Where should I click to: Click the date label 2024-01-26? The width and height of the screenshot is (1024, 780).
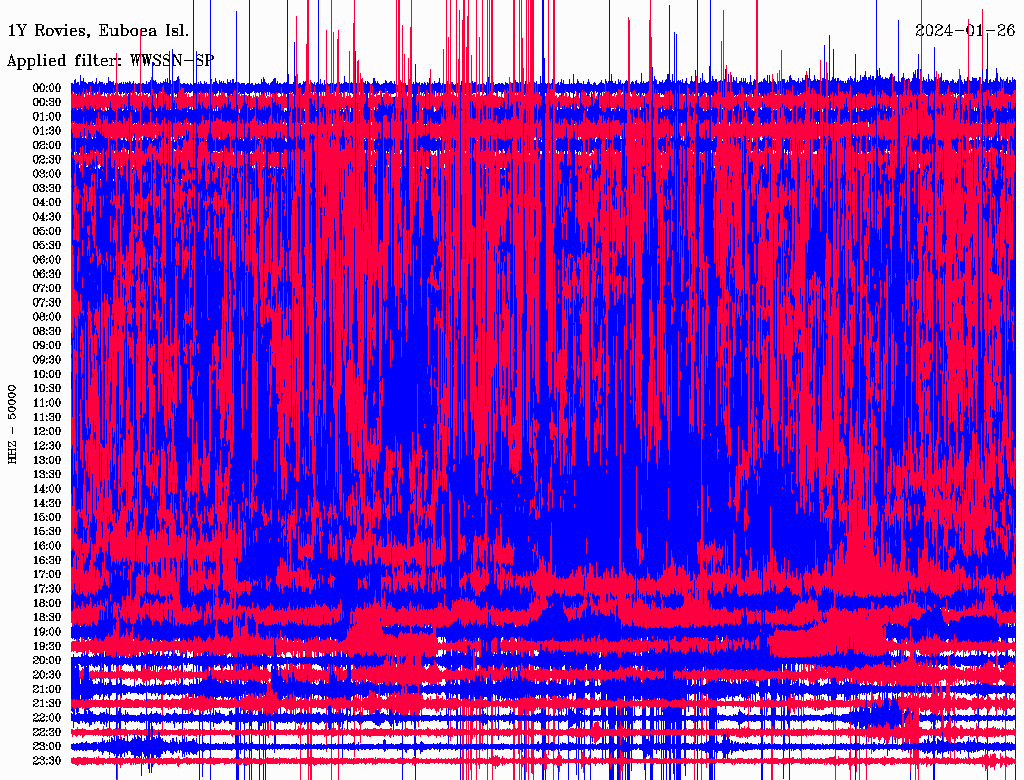click(x=964, y=30)
